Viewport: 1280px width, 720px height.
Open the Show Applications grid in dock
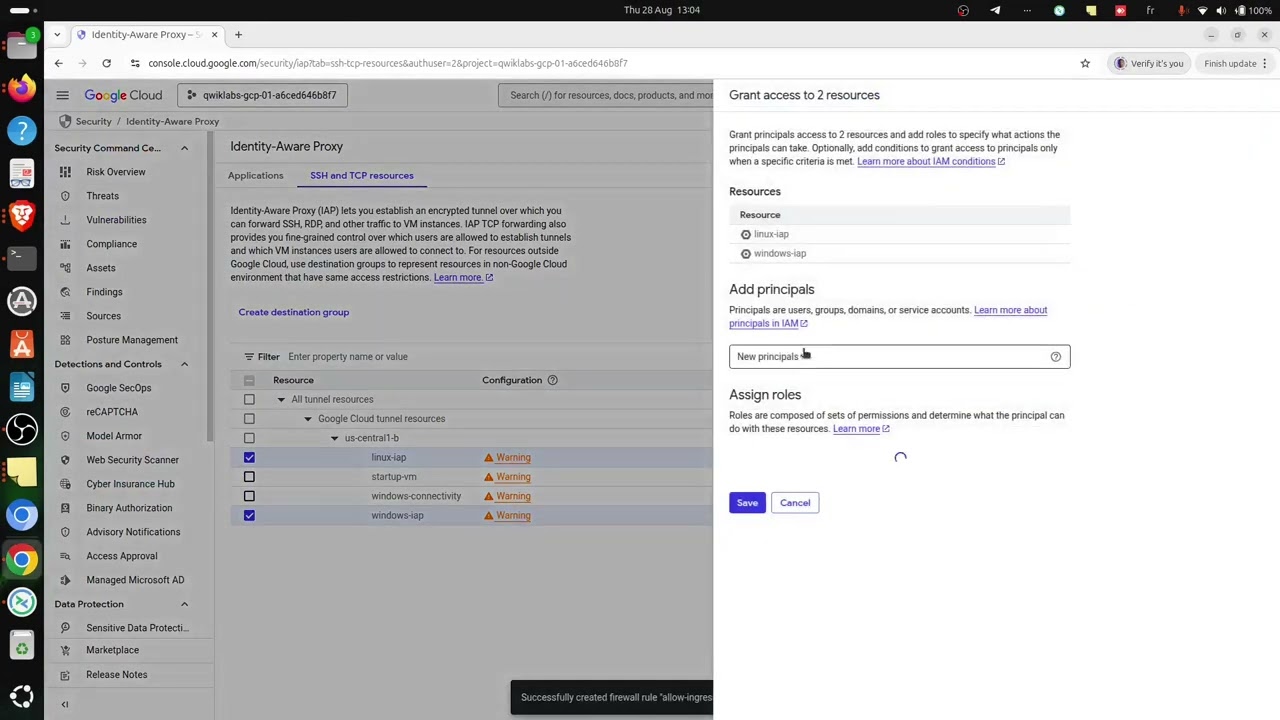21,696
